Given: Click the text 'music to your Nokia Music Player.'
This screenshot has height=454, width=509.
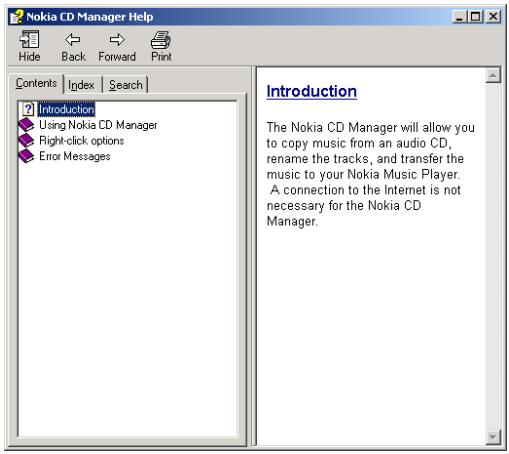Looking at the screenshot, I should point(363,174).
